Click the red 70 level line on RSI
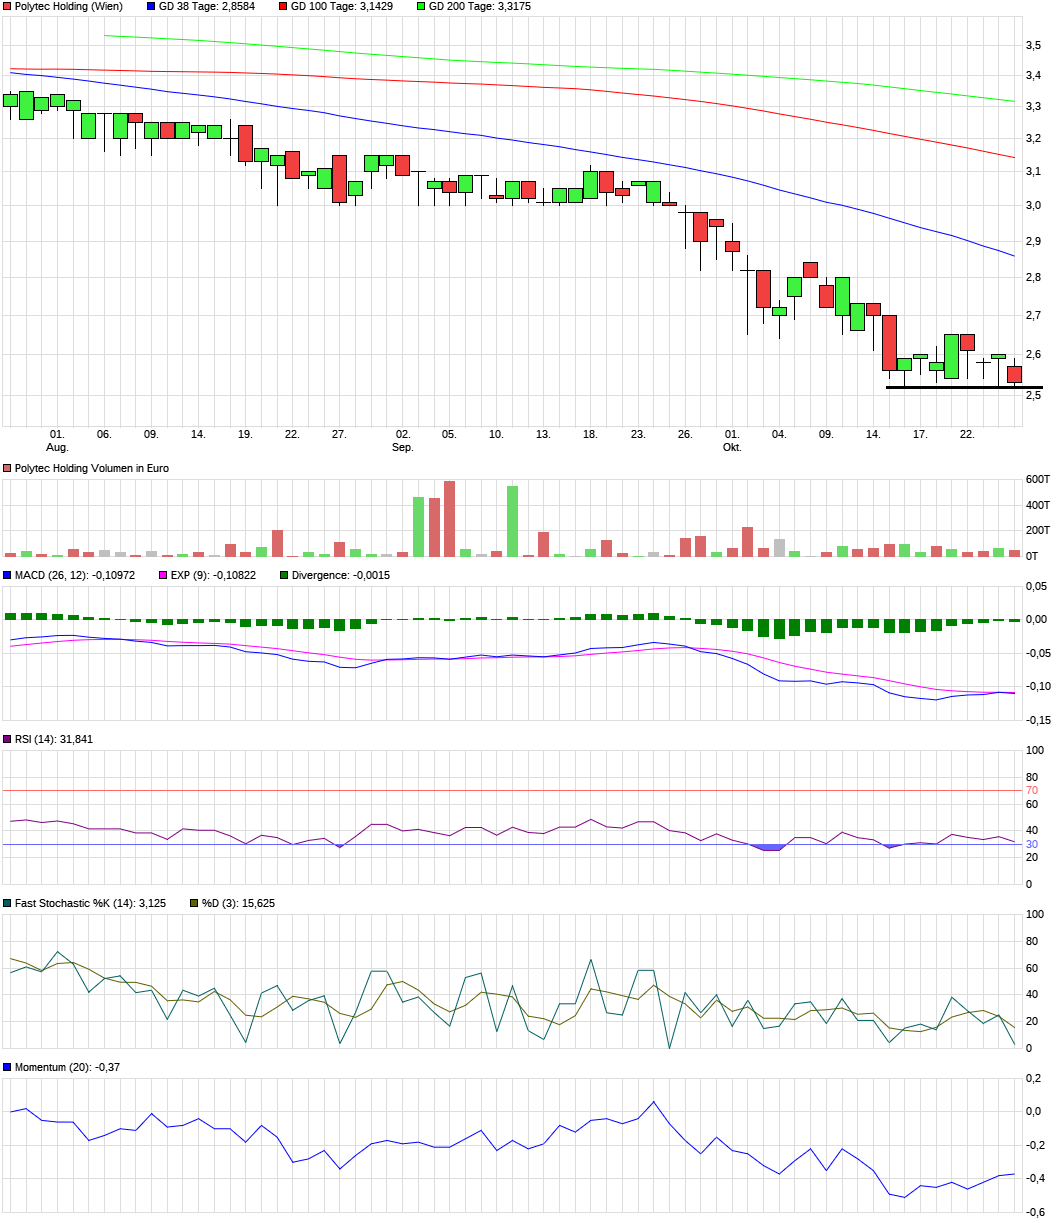Viewport: 1064px width, 1223px height. click(x=500, y=789)
